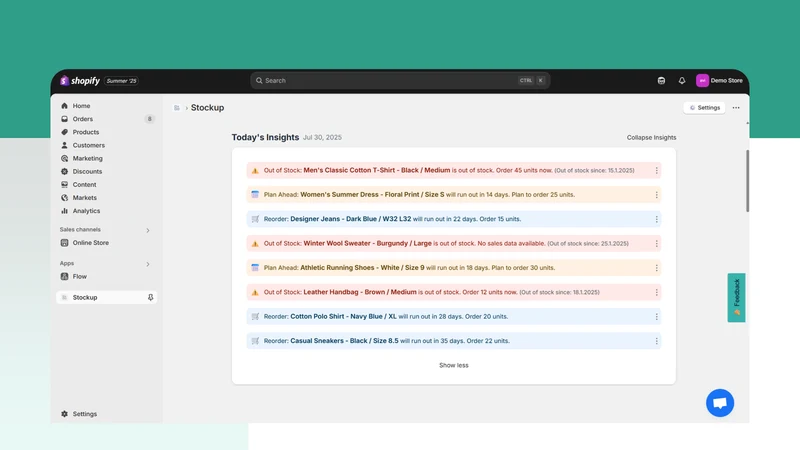Open Cotton Polo Shirt product link
The height and width of the screenshot is (450, 800).
[x=343, y=316]
